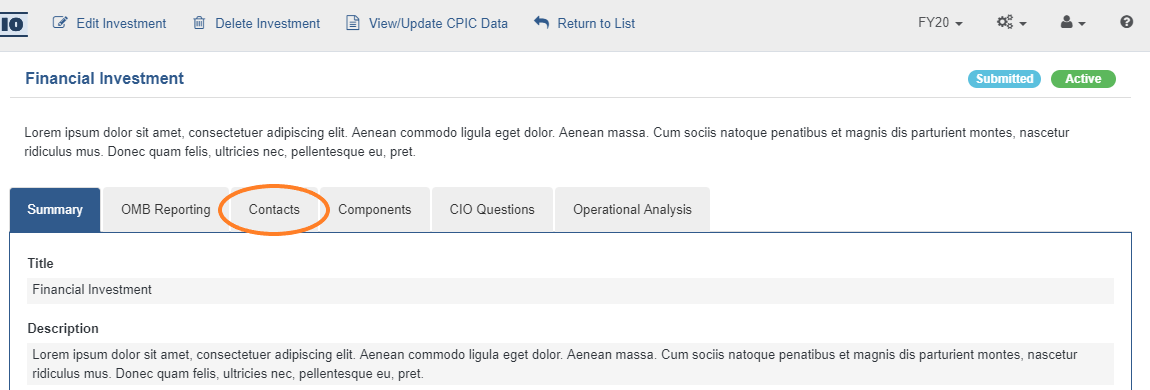Click the Delete Investment link text
Screen dimensions: 1150x390
point(268,23)
